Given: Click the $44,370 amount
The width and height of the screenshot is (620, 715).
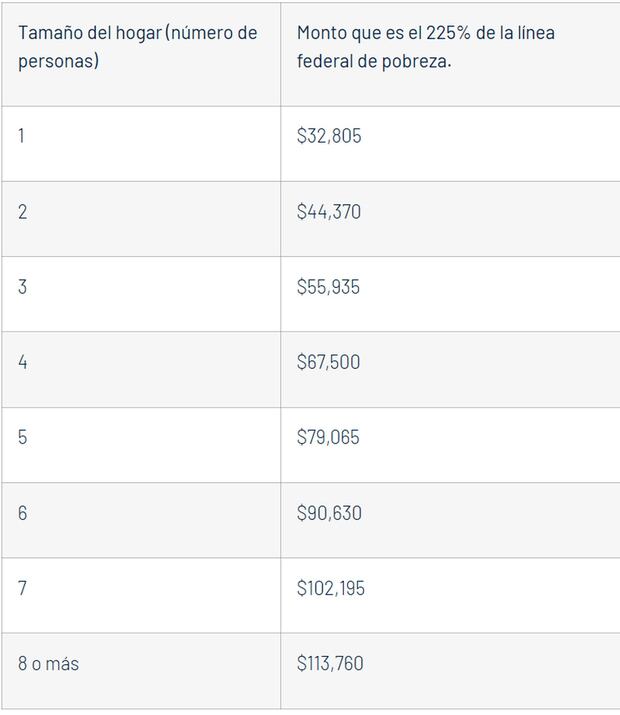Looking at the screenshot, I should point(329,212).
